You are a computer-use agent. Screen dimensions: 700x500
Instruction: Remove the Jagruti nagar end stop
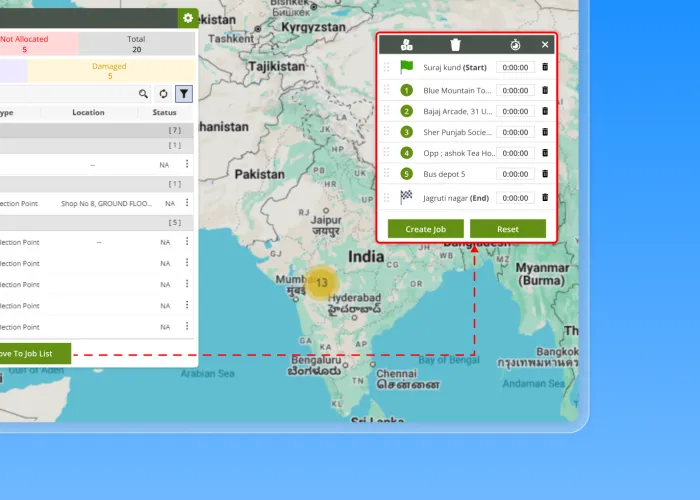pyautogui.click(x=545, y=198)
